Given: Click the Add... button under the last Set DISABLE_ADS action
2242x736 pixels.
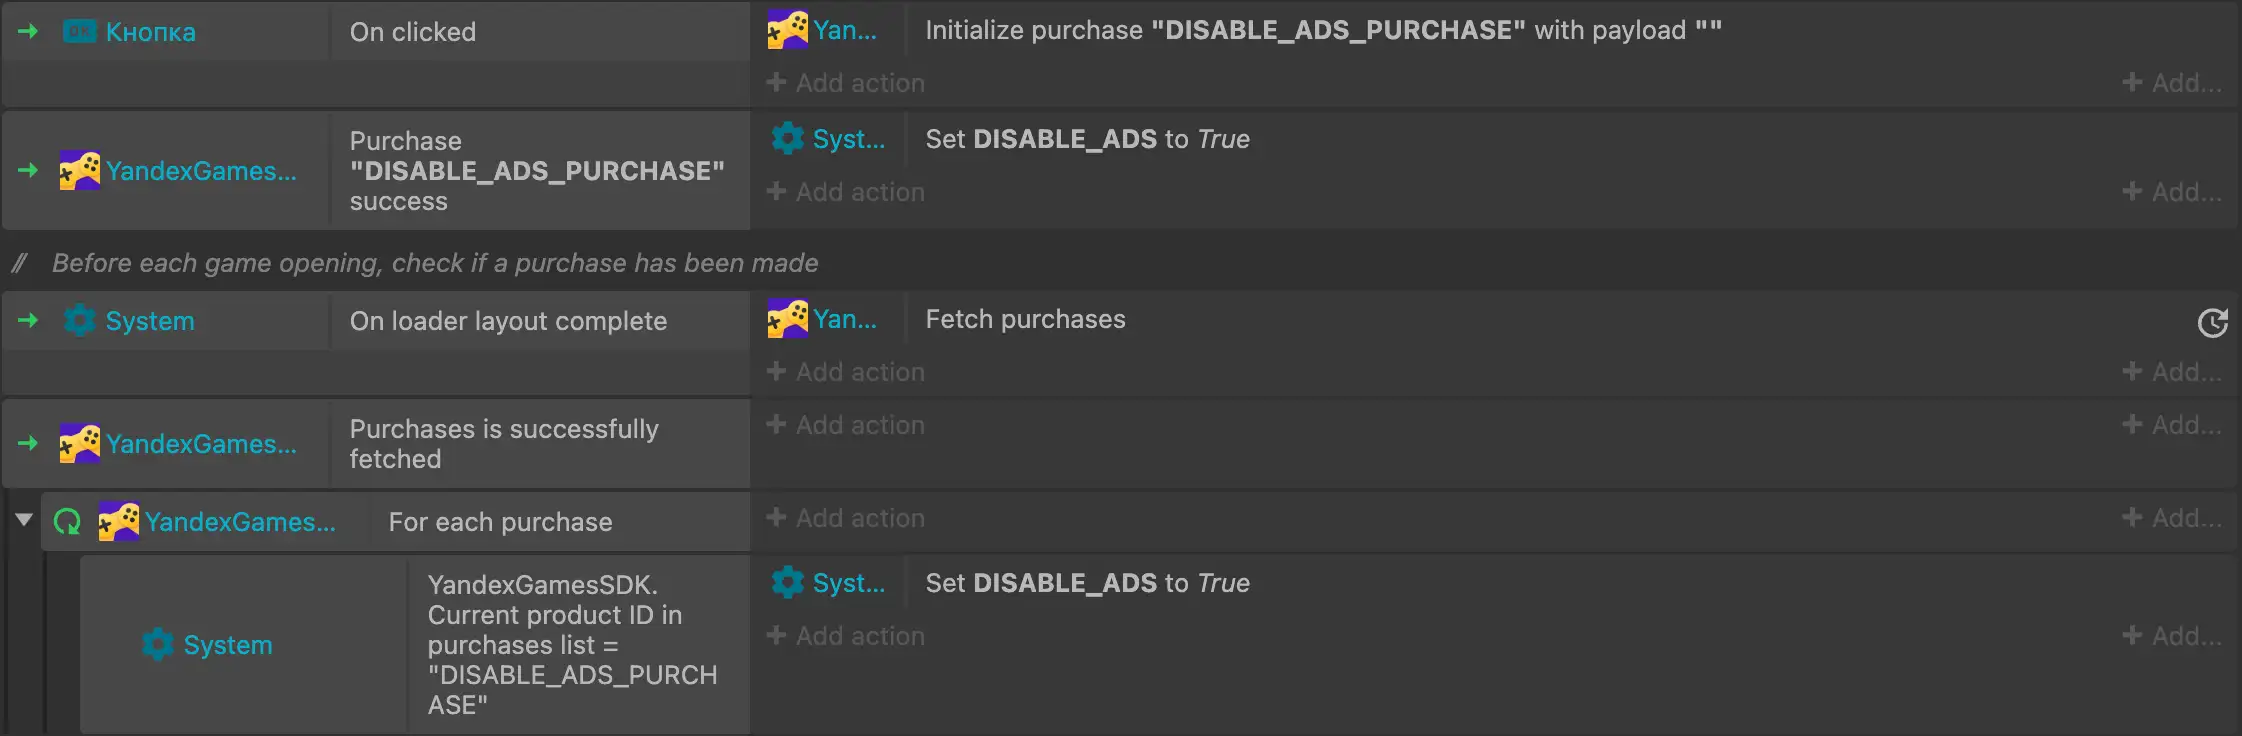Looking at the screenshot, I should 2172,636.
